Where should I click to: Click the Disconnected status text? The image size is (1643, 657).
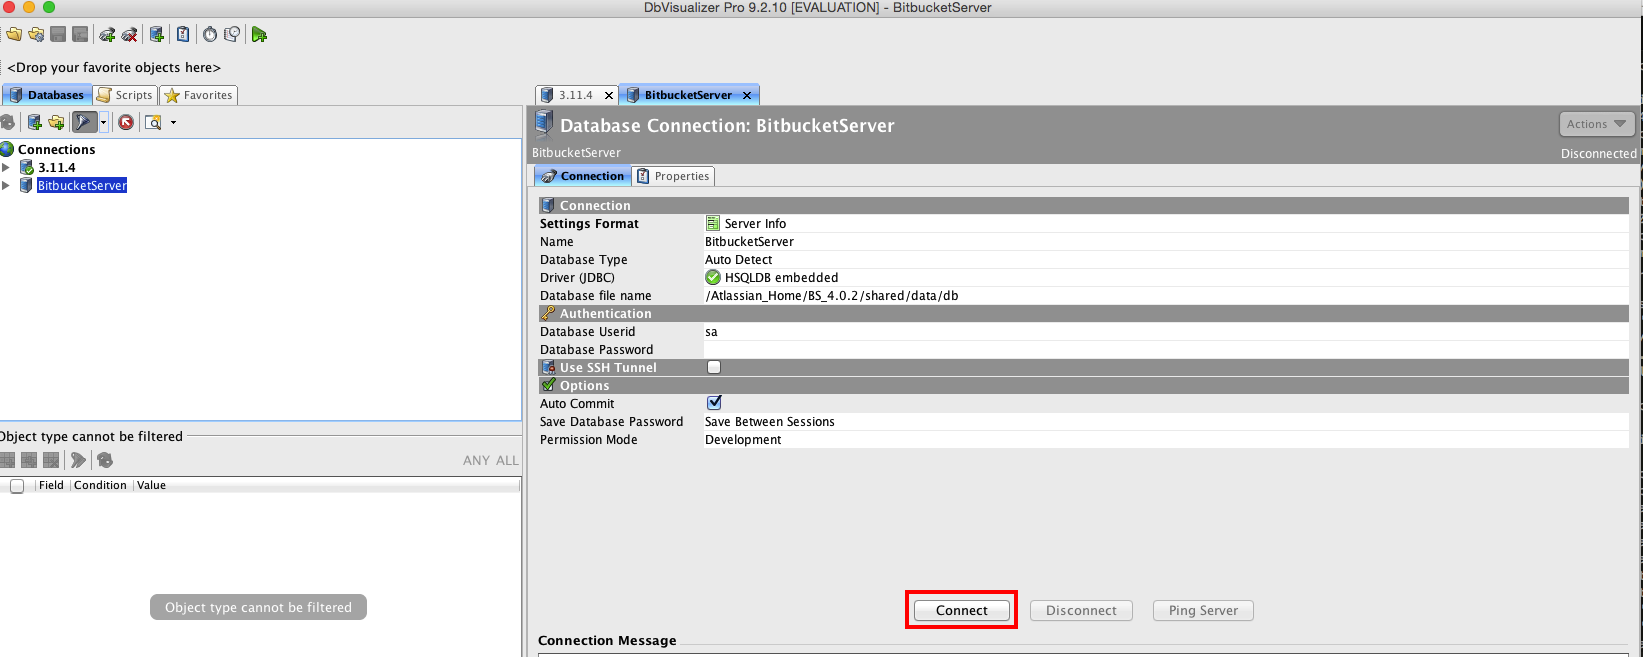(x=1598, y=153)
